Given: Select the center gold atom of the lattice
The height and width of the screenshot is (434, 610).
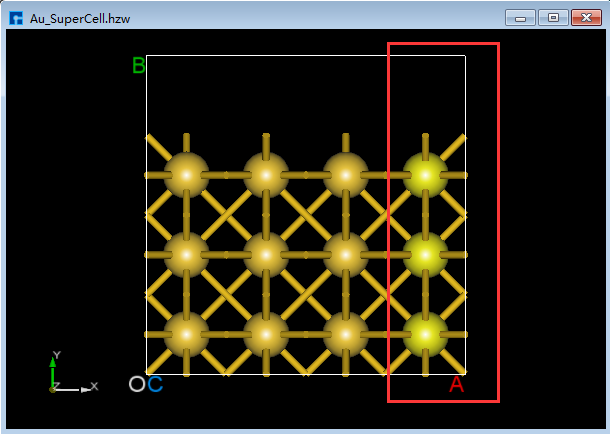Looking at the screenshot, I should pos(266,255).
